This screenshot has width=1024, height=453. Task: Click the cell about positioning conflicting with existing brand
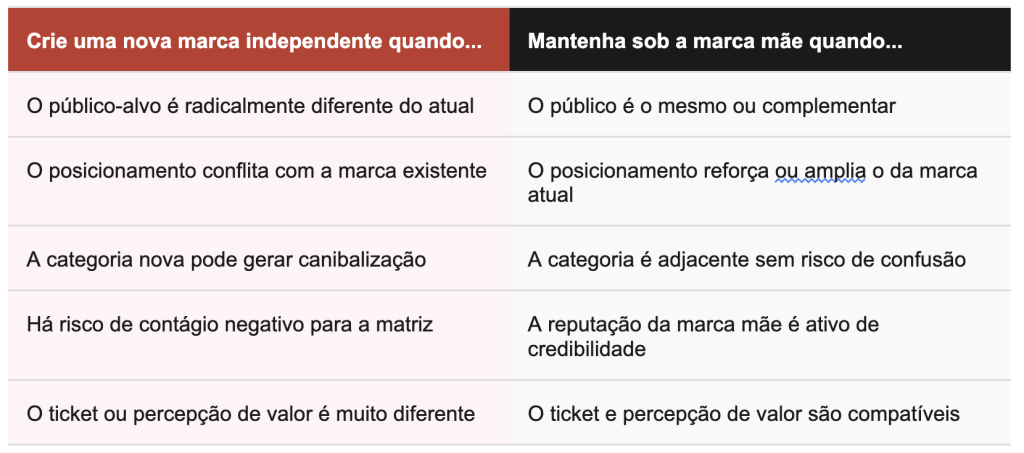(256, 171)
